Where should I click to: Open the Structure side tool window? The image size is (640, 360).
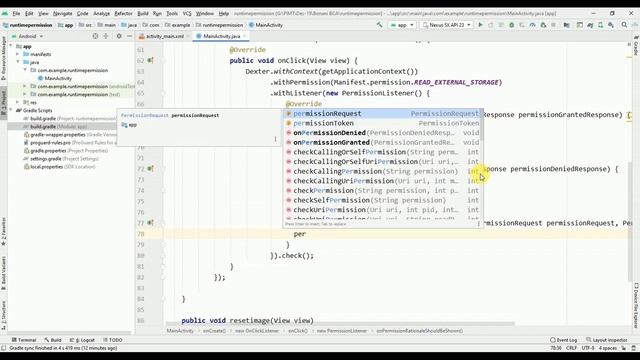[4, 315]
